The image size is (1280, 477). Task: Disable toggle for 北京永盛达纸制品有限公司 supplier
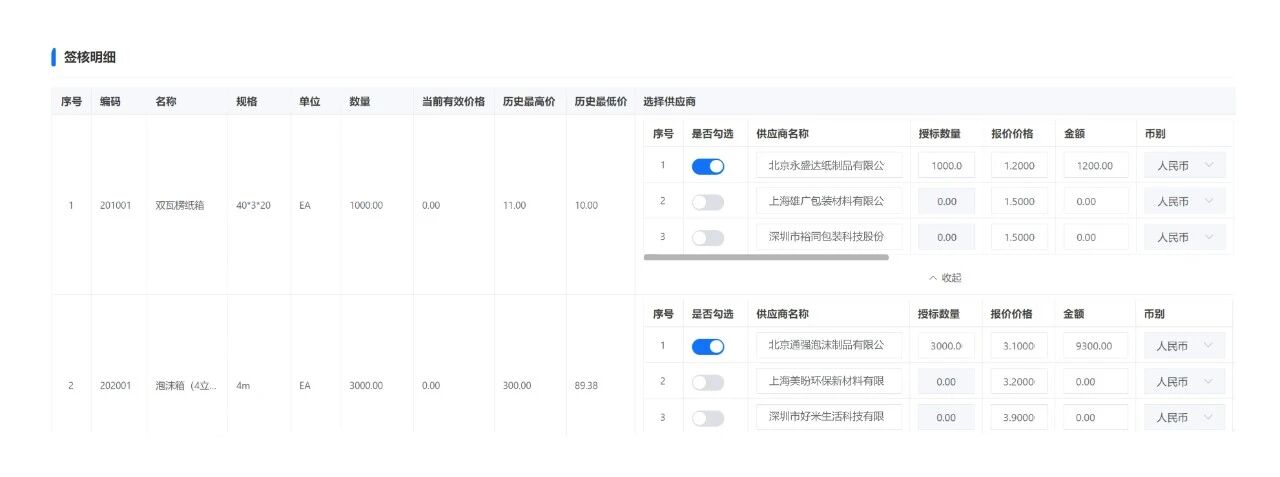coord(707,166)
